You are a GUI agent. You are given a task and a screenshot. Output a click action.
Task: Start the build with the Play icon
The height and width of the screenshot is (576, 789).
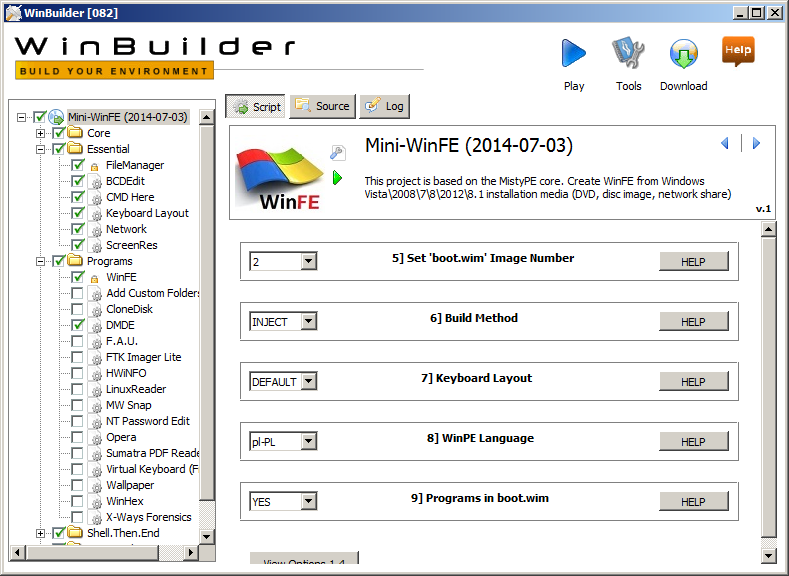[x=574, y=53]
